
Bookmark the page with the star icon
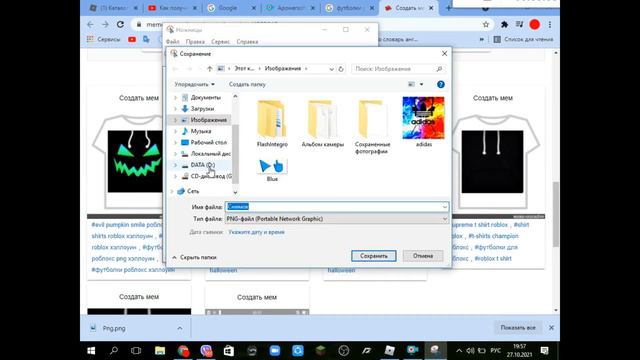(x=486, y=24)
